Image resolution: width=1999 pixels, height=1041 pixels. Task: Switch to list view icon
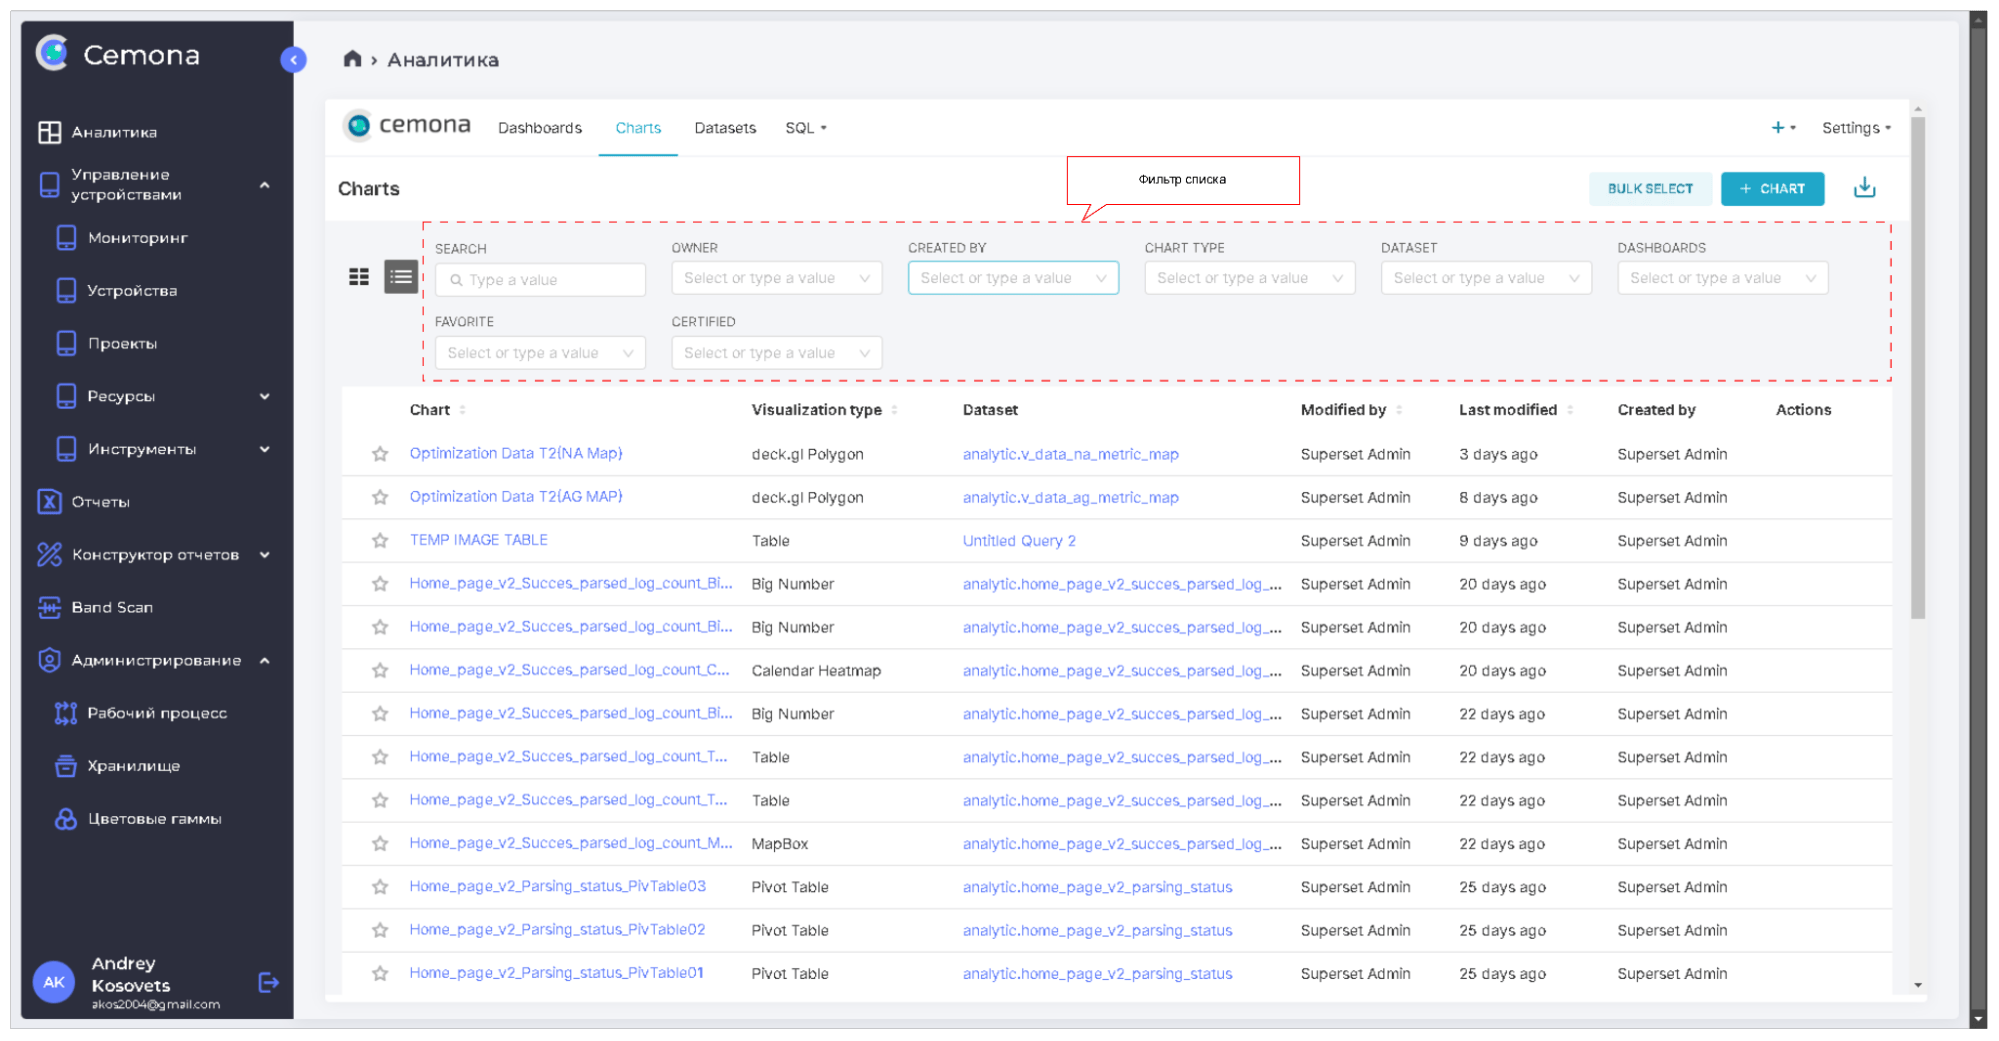click(x=401, y=277)
